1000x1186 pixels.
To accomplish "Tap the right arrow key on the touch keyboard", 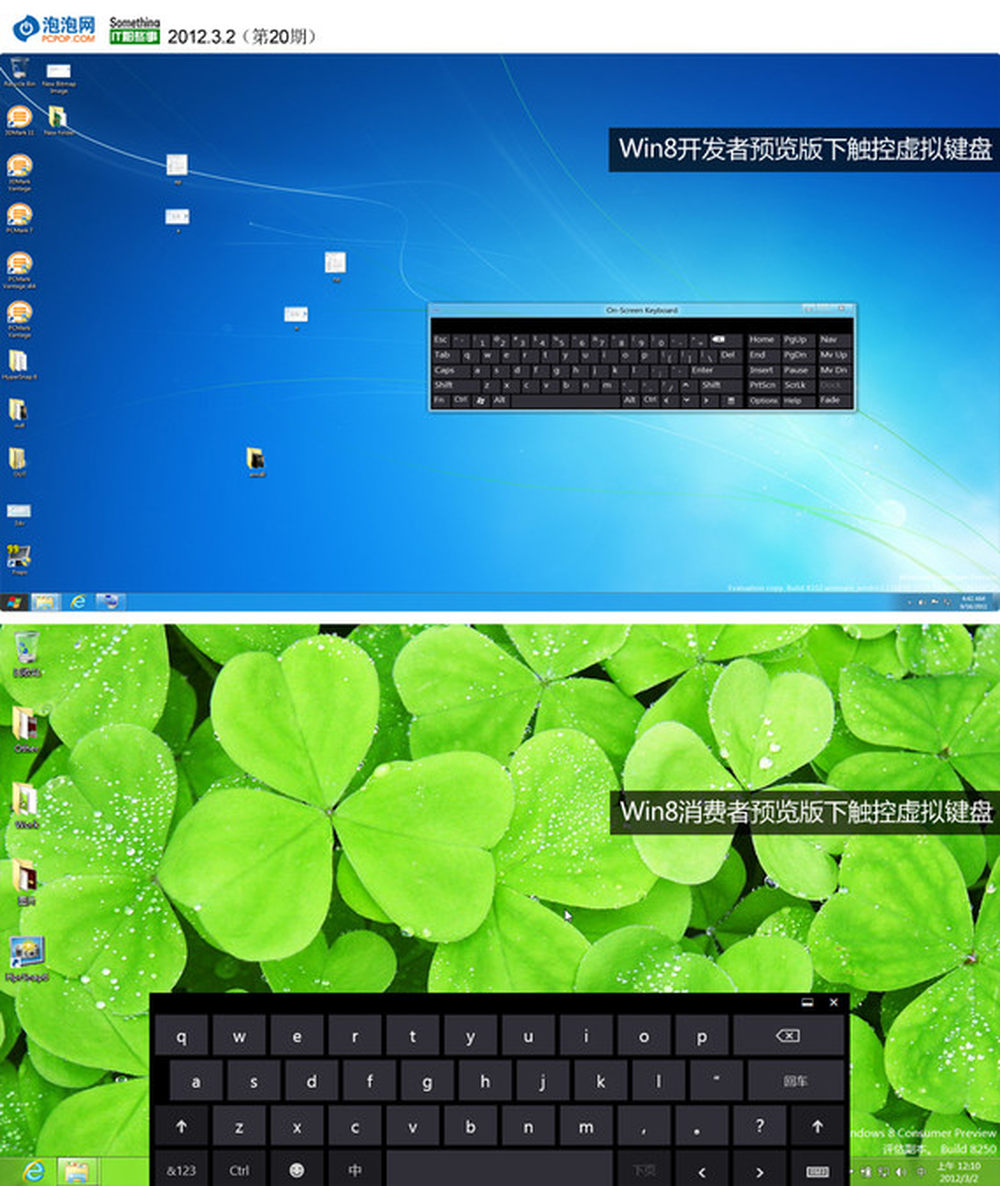I will coord(759,1171).
